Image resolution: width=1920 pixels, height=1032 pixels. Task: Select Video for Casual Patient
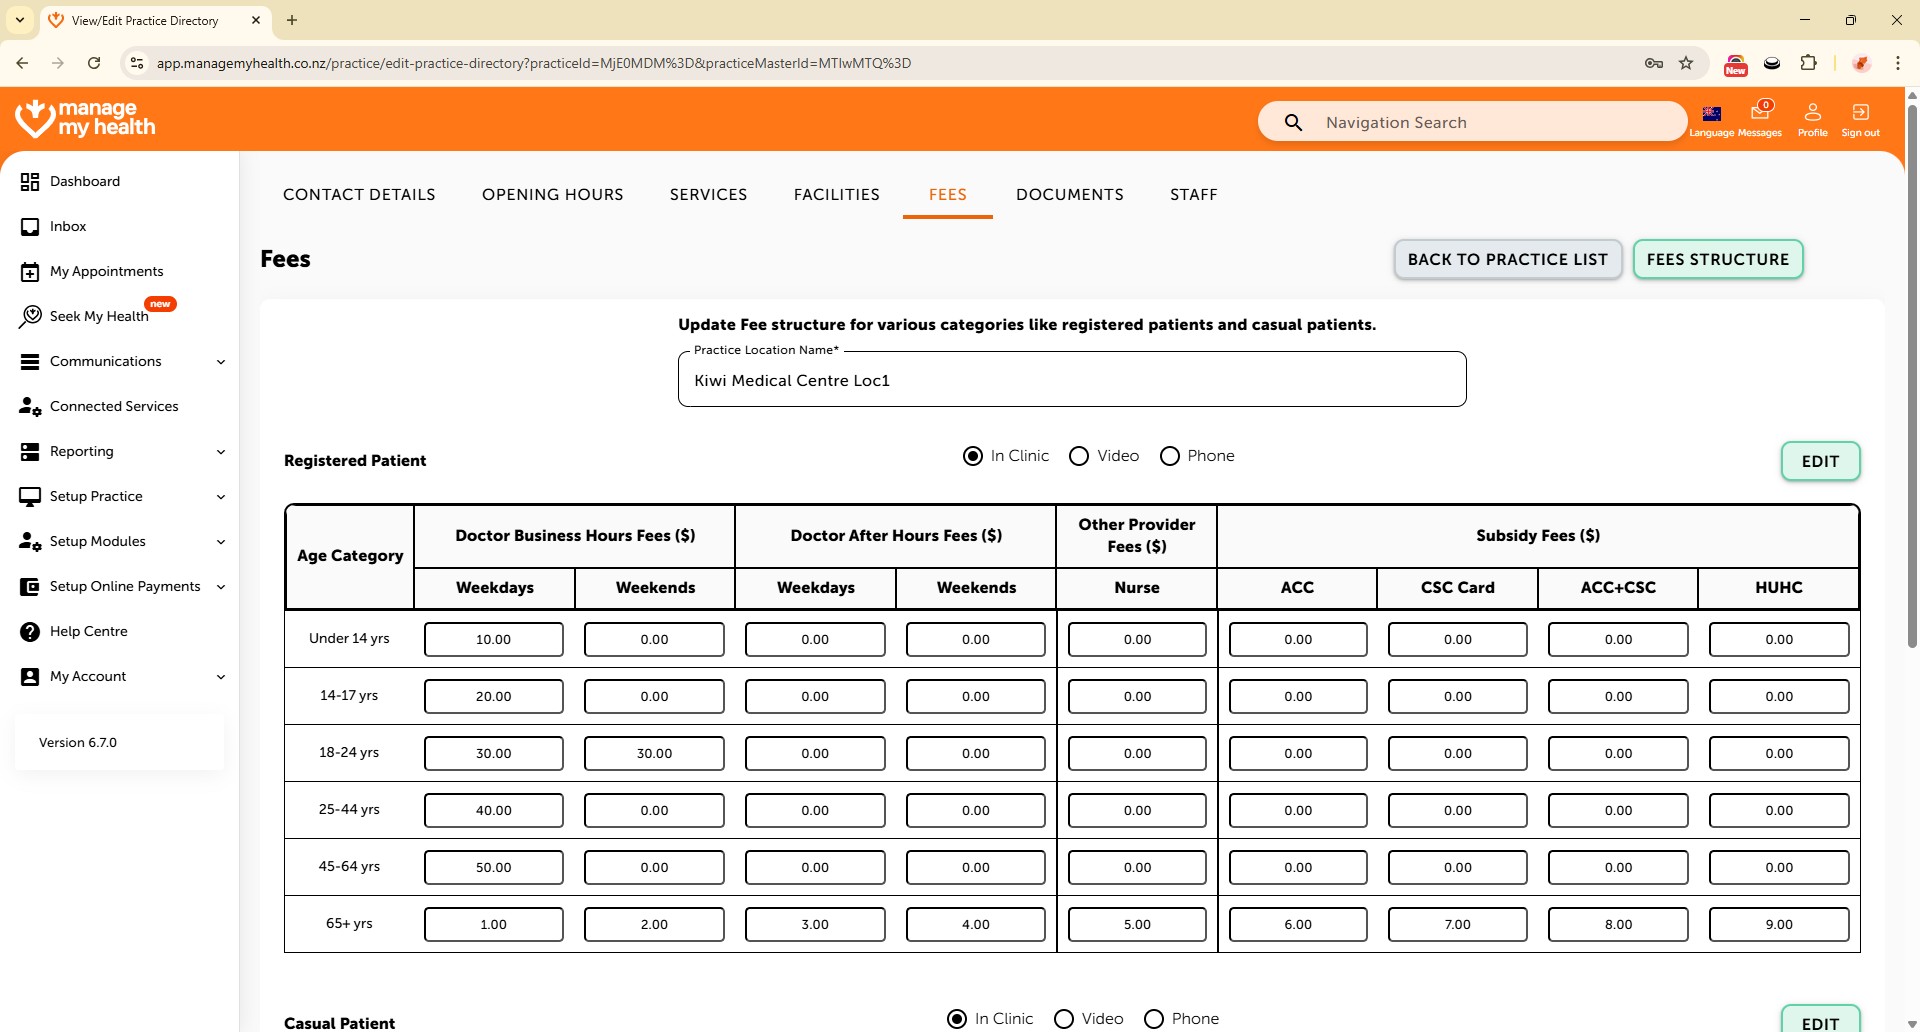1064,1018
